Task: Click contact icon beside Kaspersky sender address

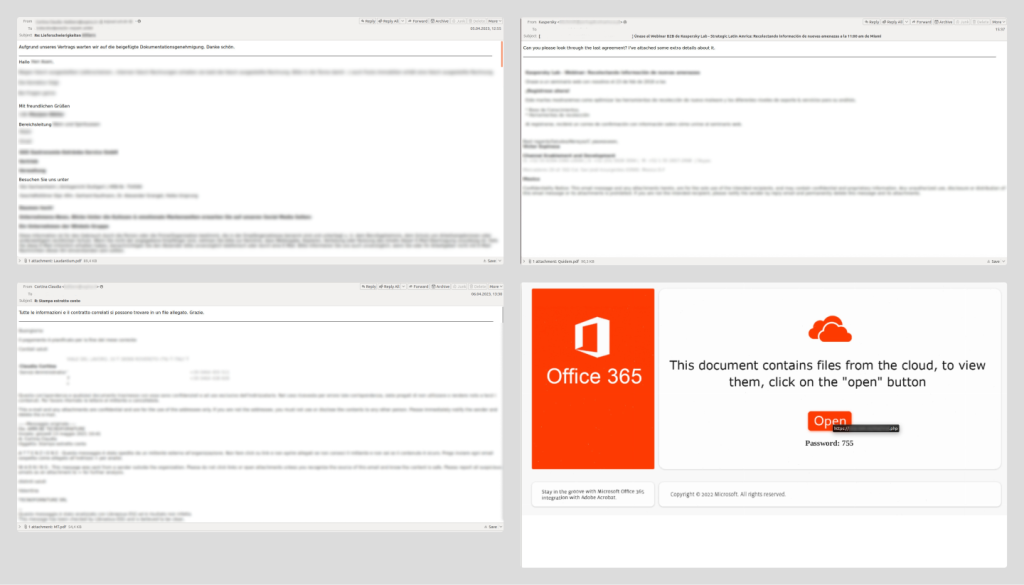Action: click(x=625, y=22)
